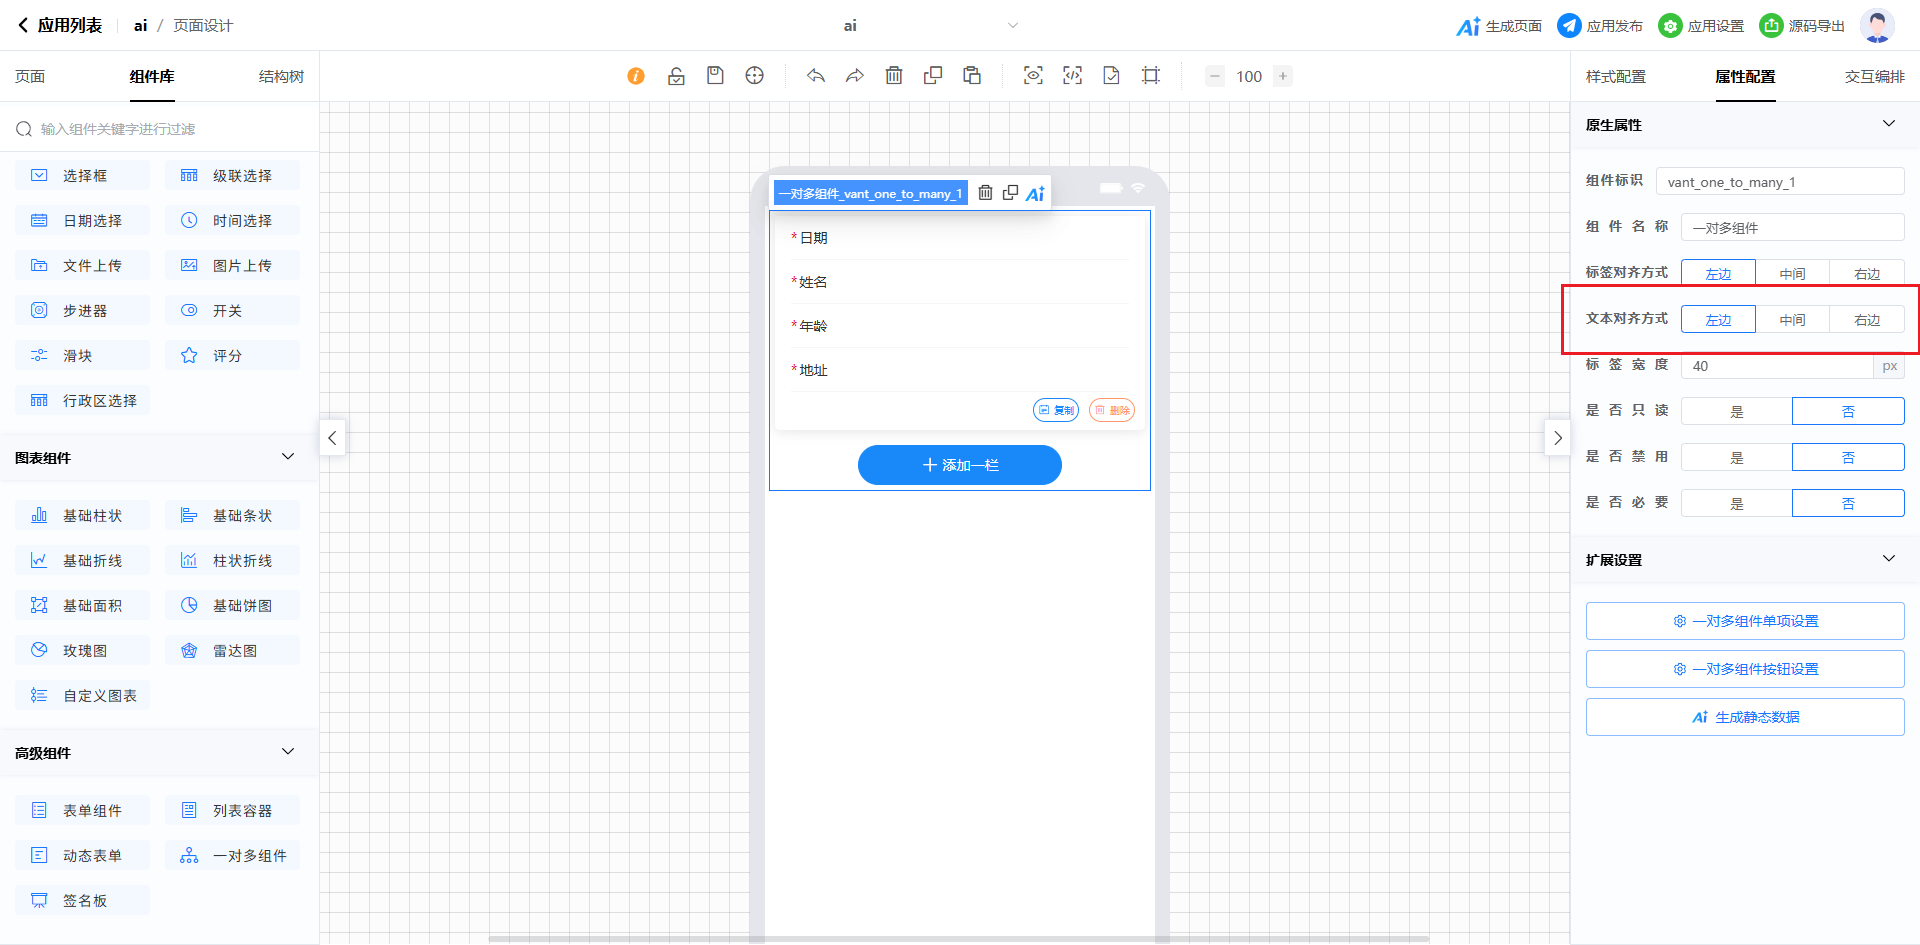Collapse the 图表组件 section
Viewport: 1920px width, 945px height.
(288, 457)
